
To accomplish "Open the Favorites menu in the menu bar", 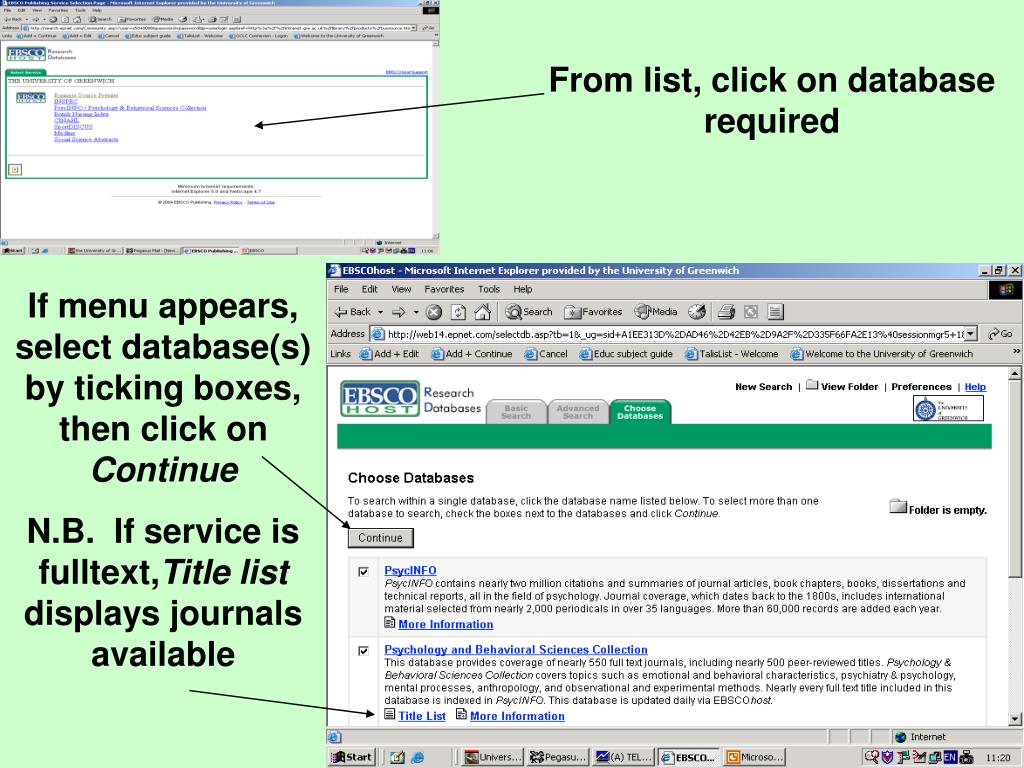I will (x=444, y=289).
